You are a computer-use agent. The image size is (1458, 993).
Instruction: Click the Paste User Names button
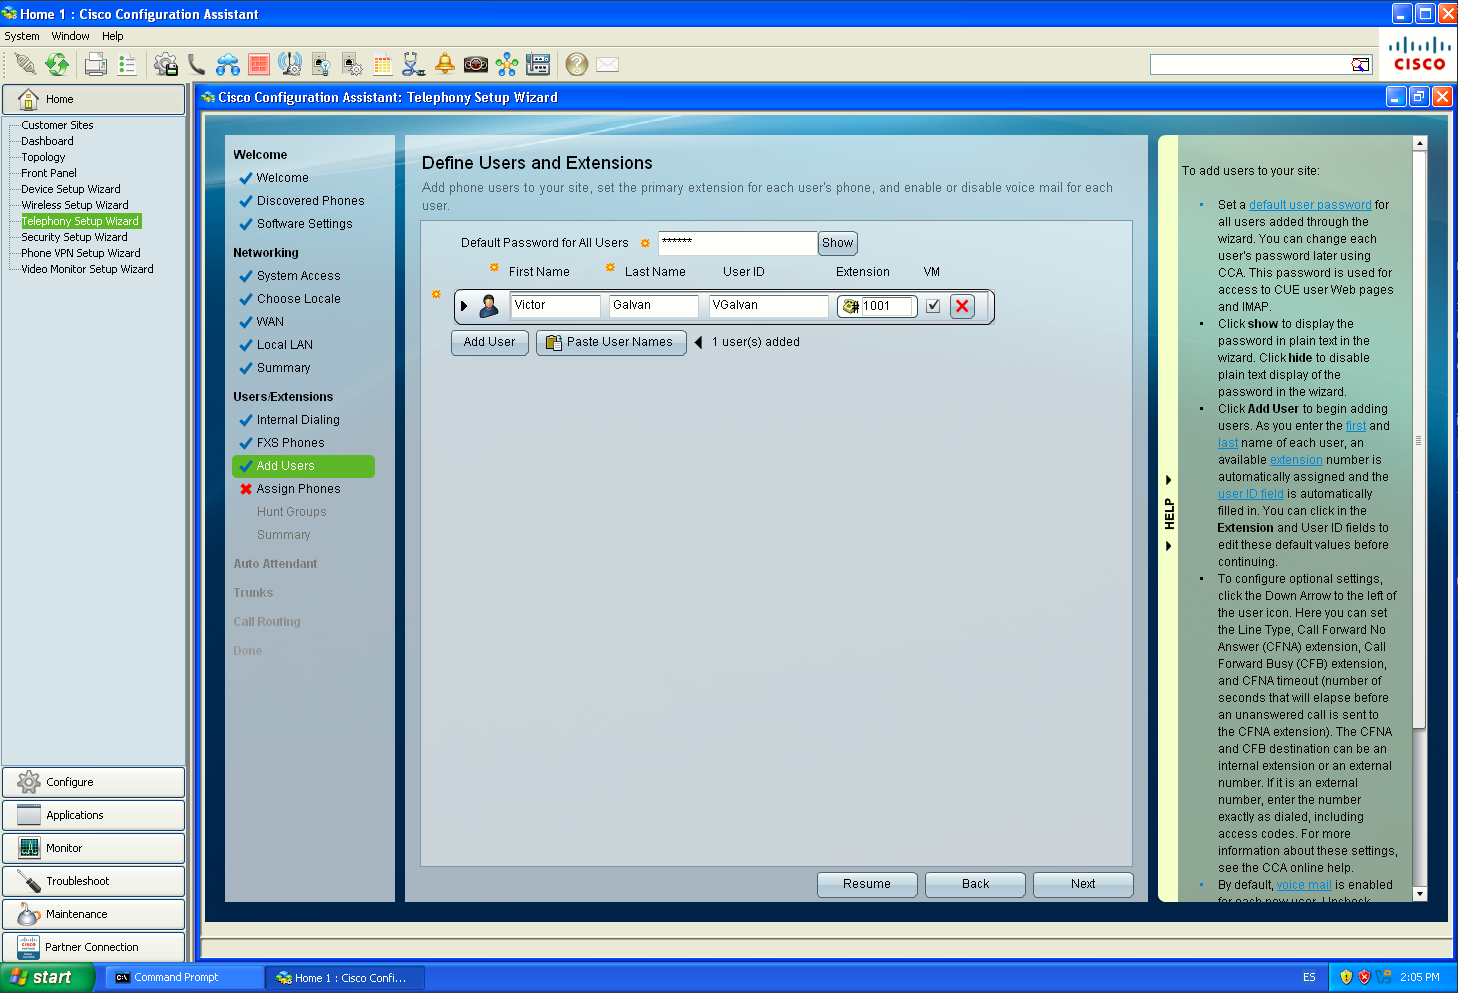[611, 342]
